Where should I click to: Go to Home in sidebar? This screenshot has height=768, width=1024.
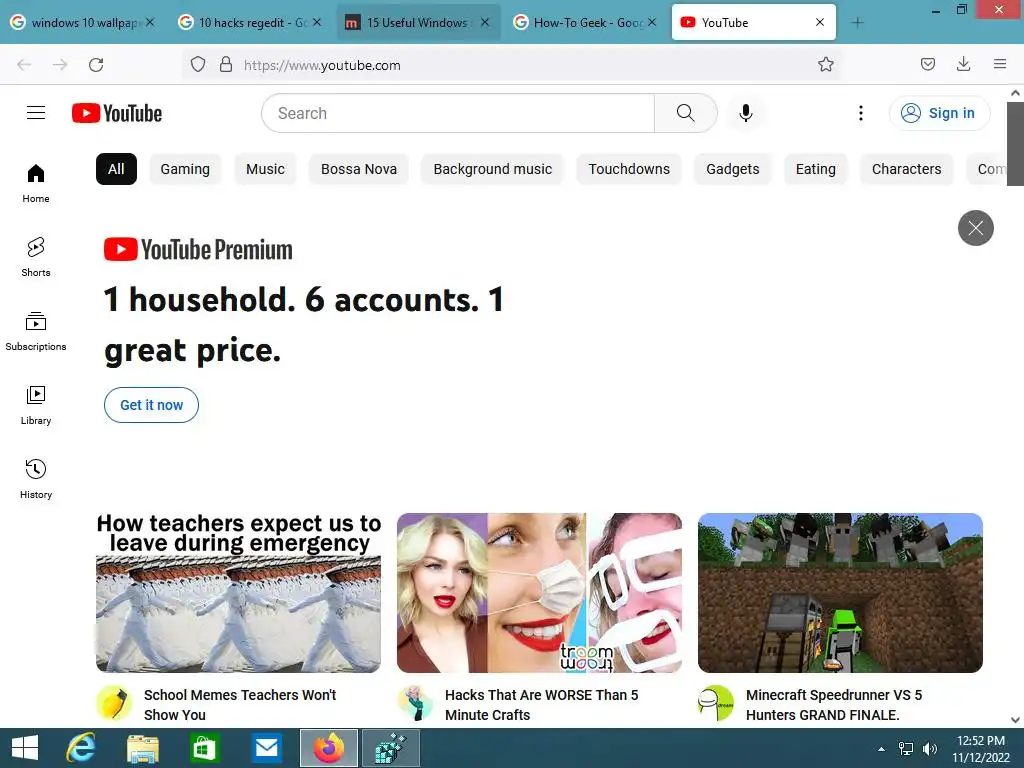click(x=36, y=184)
